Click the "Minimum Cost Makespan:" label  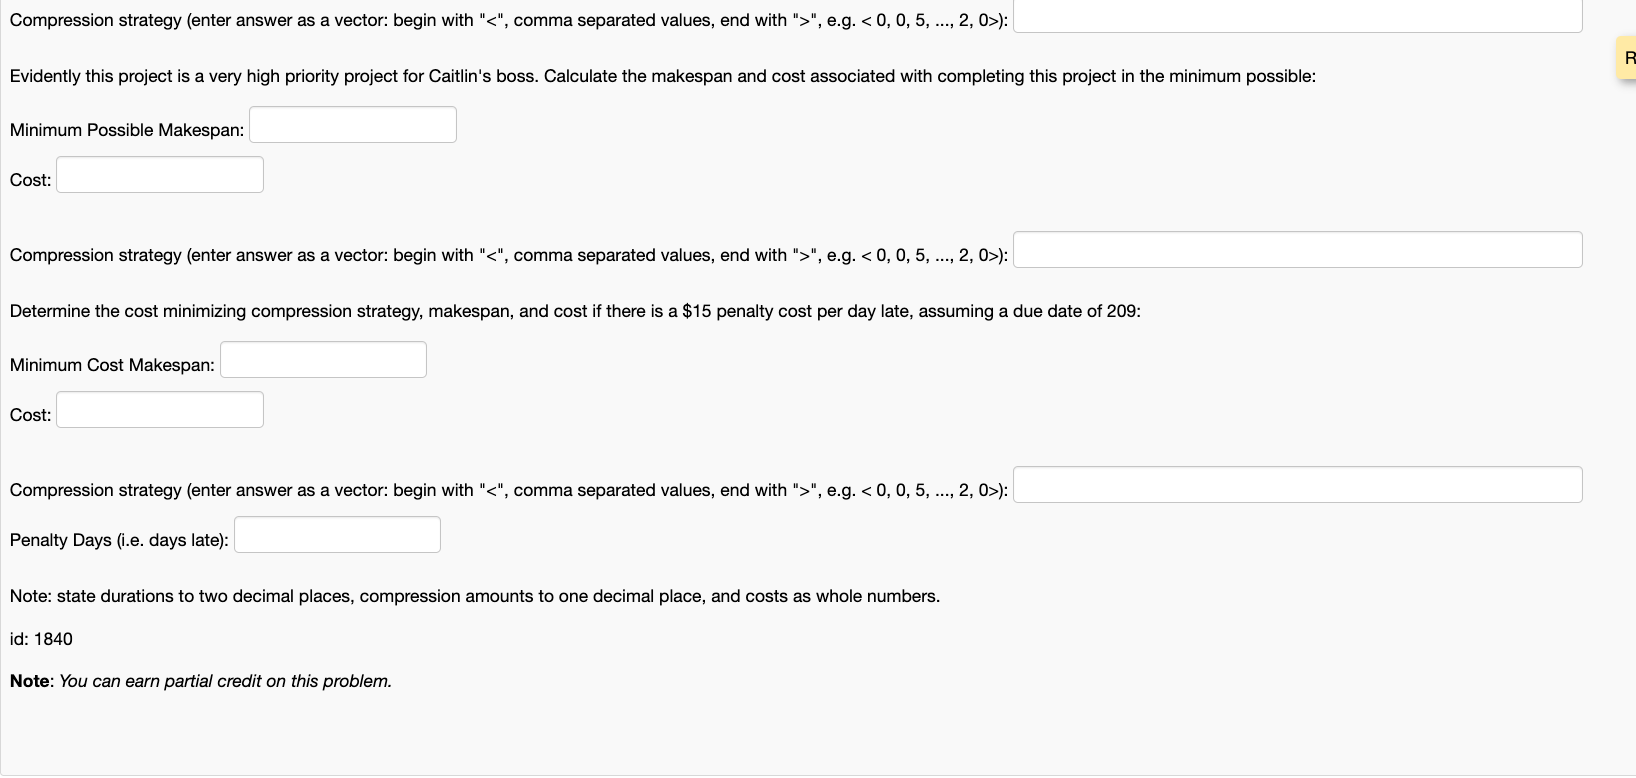click(x=110, y=365)
